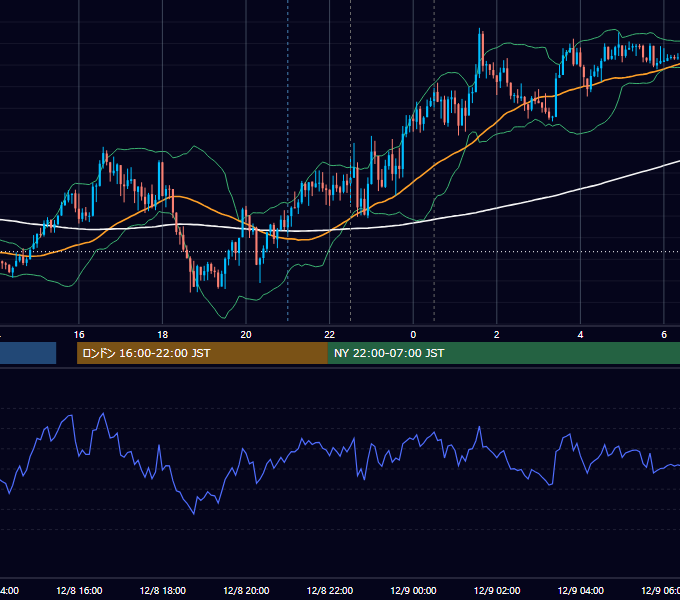
Task: Click the hour label 2 under the price chart
Action: [497, 335]
